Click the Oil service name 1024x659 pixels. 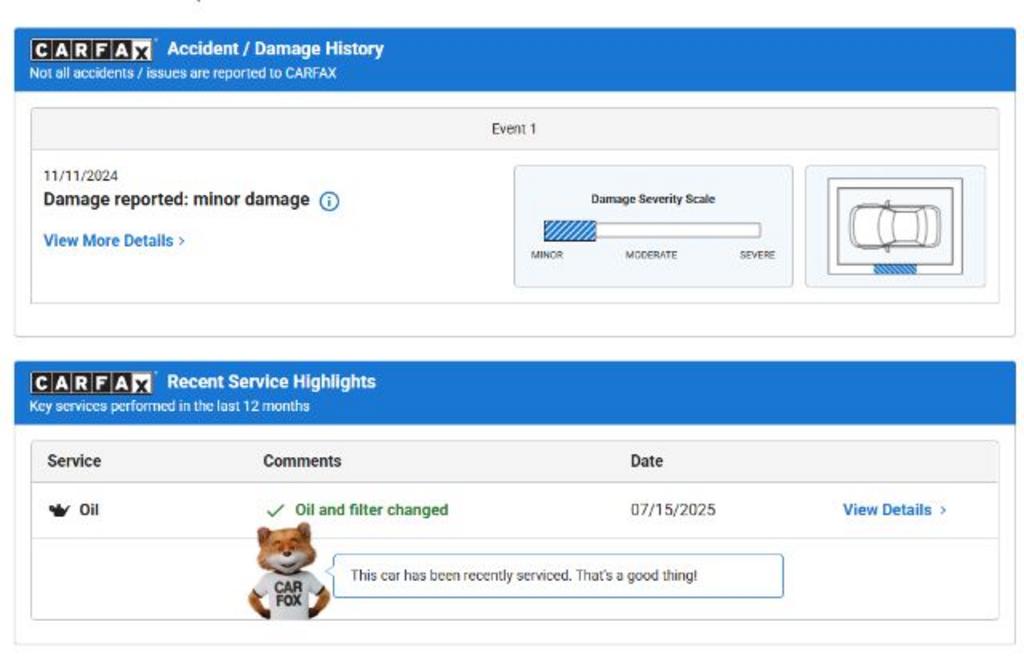[89, 509]
